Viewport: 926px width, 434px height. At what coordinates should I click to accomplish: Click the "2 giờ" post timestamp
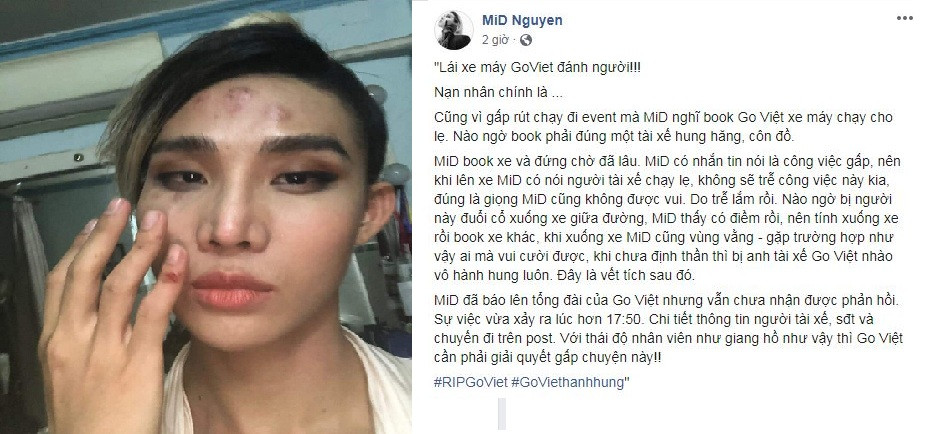(x=495, y=40)
